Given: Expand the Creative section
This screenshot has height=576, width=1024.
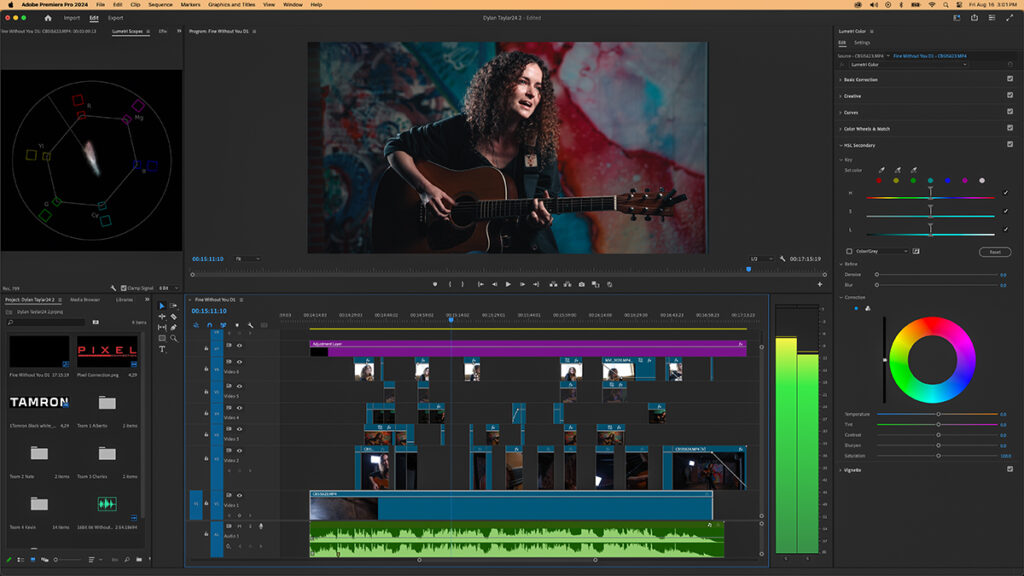Looking at the screenshot, I should [x=851, y=96].
